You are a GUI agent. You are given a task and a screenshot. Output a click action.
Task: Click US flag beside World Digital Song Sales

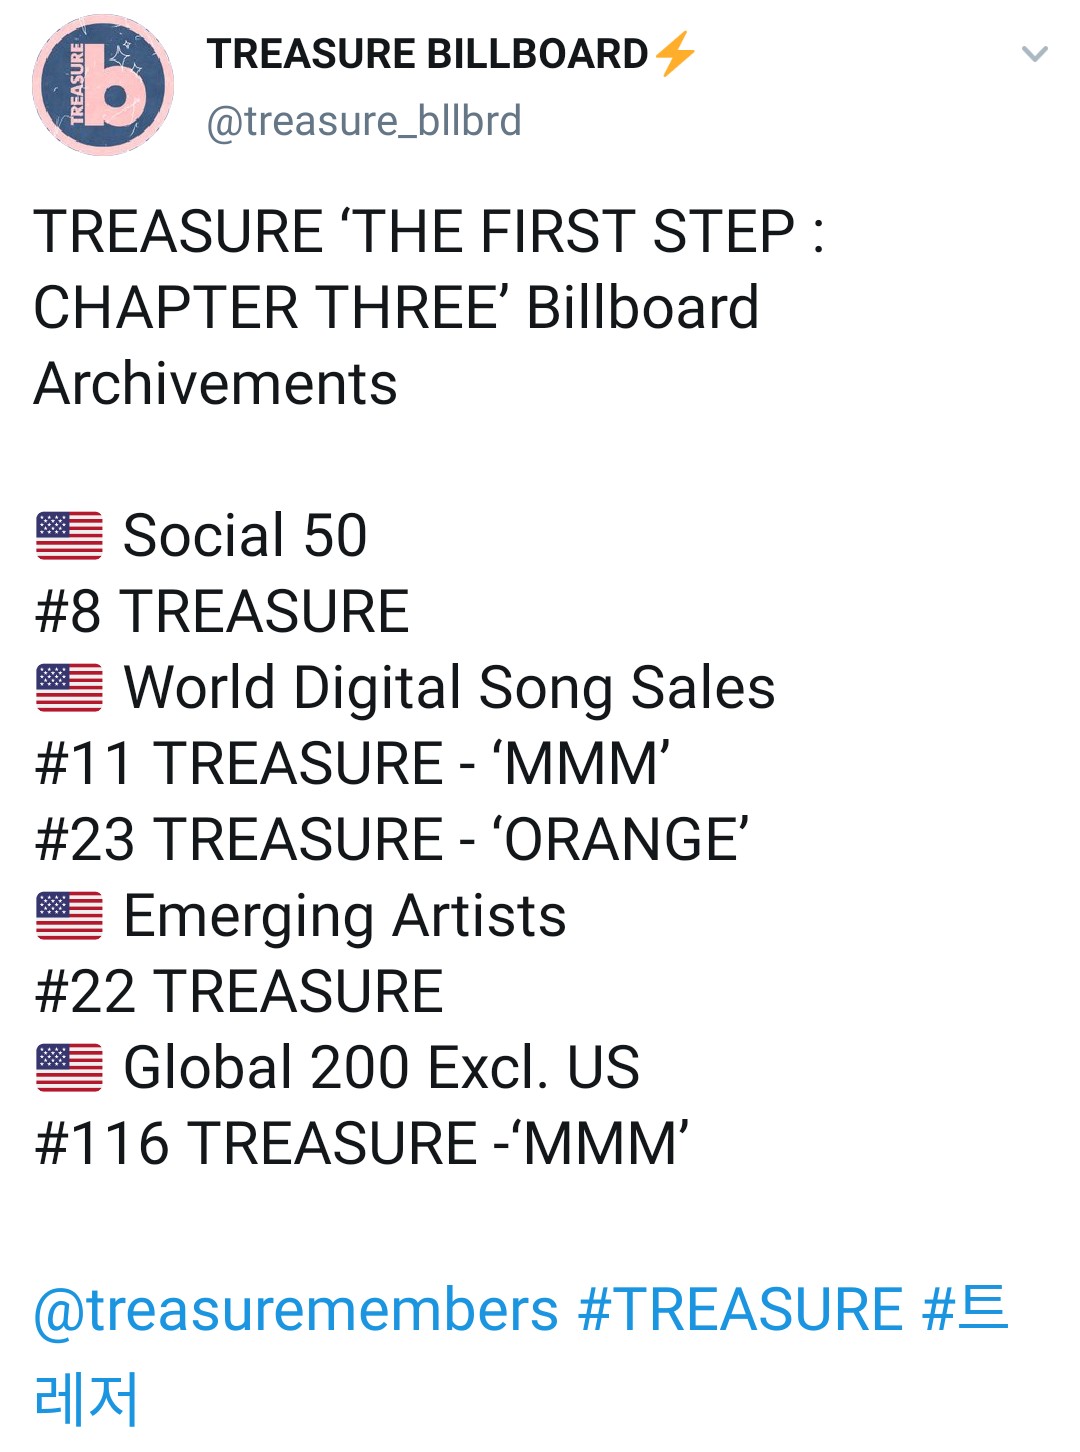[x=69, y=688]
